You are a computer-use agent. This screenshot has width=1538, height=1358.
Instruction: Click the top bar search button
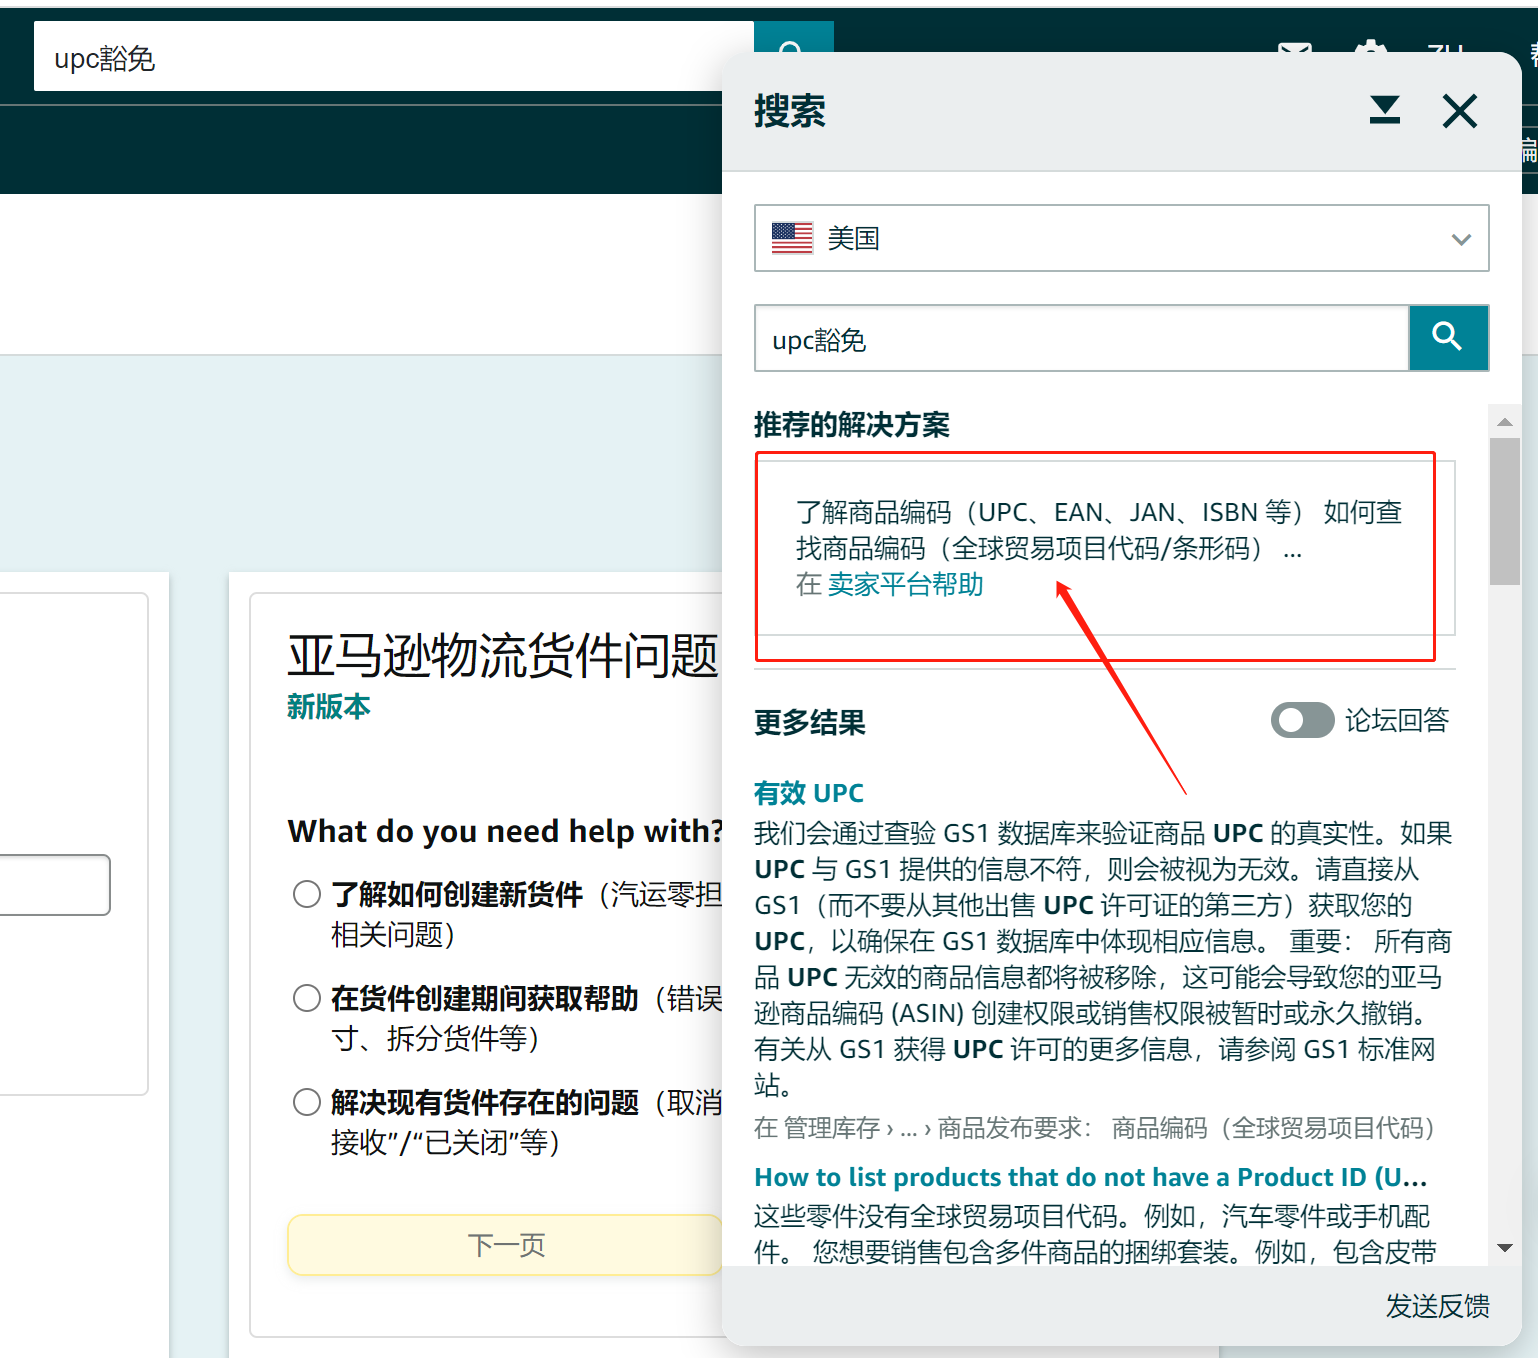click(x=792, y=40)
